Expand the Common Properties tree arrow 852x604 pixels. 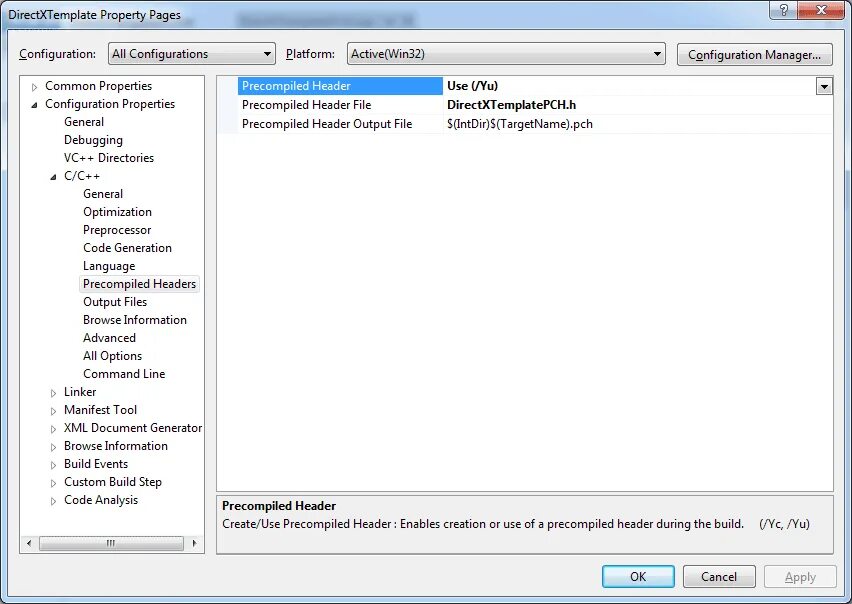tap(34, 87)
